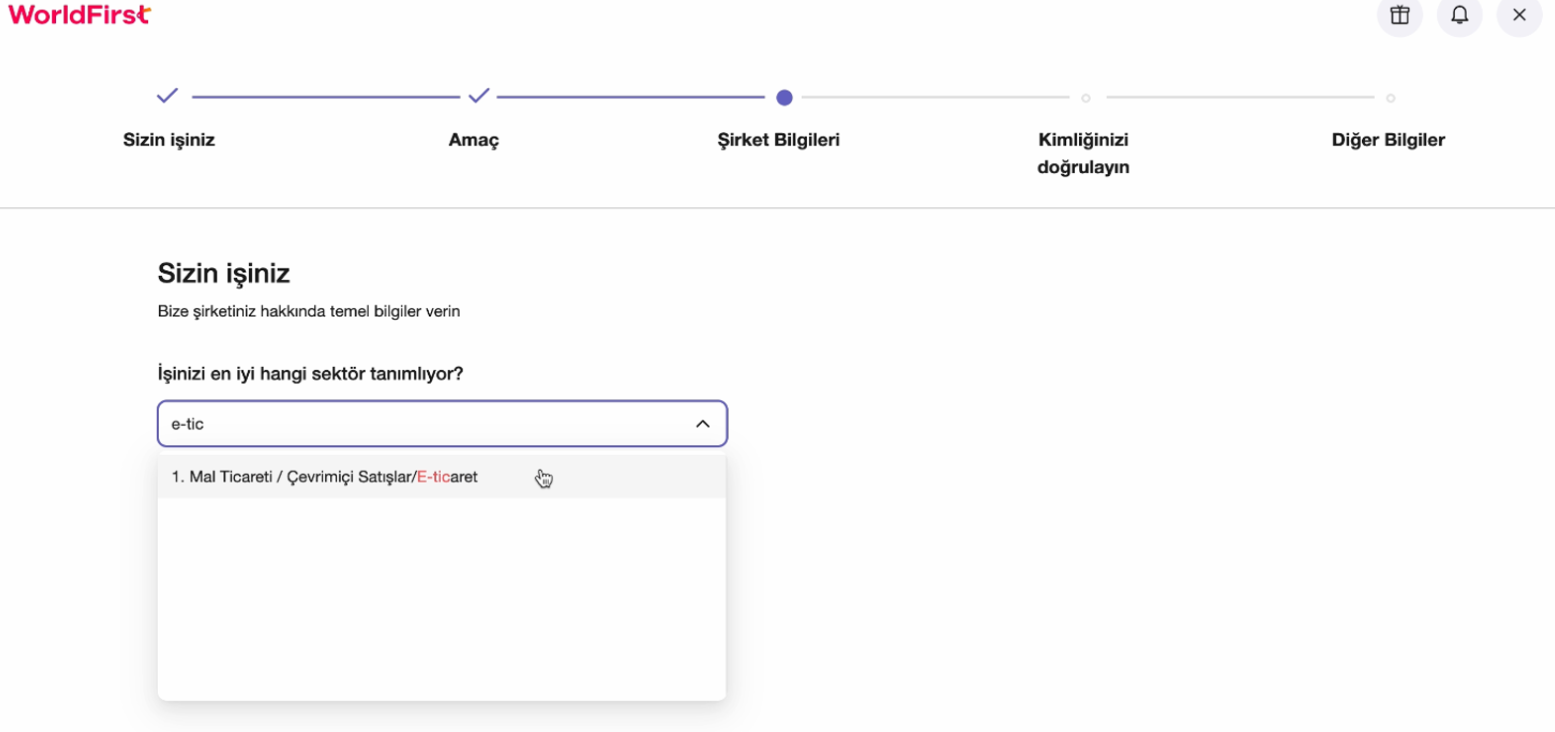Click the large Sizin işiniz page heading
The height and width of the screenshot is (732, 1555).
(x=224, y=273)
